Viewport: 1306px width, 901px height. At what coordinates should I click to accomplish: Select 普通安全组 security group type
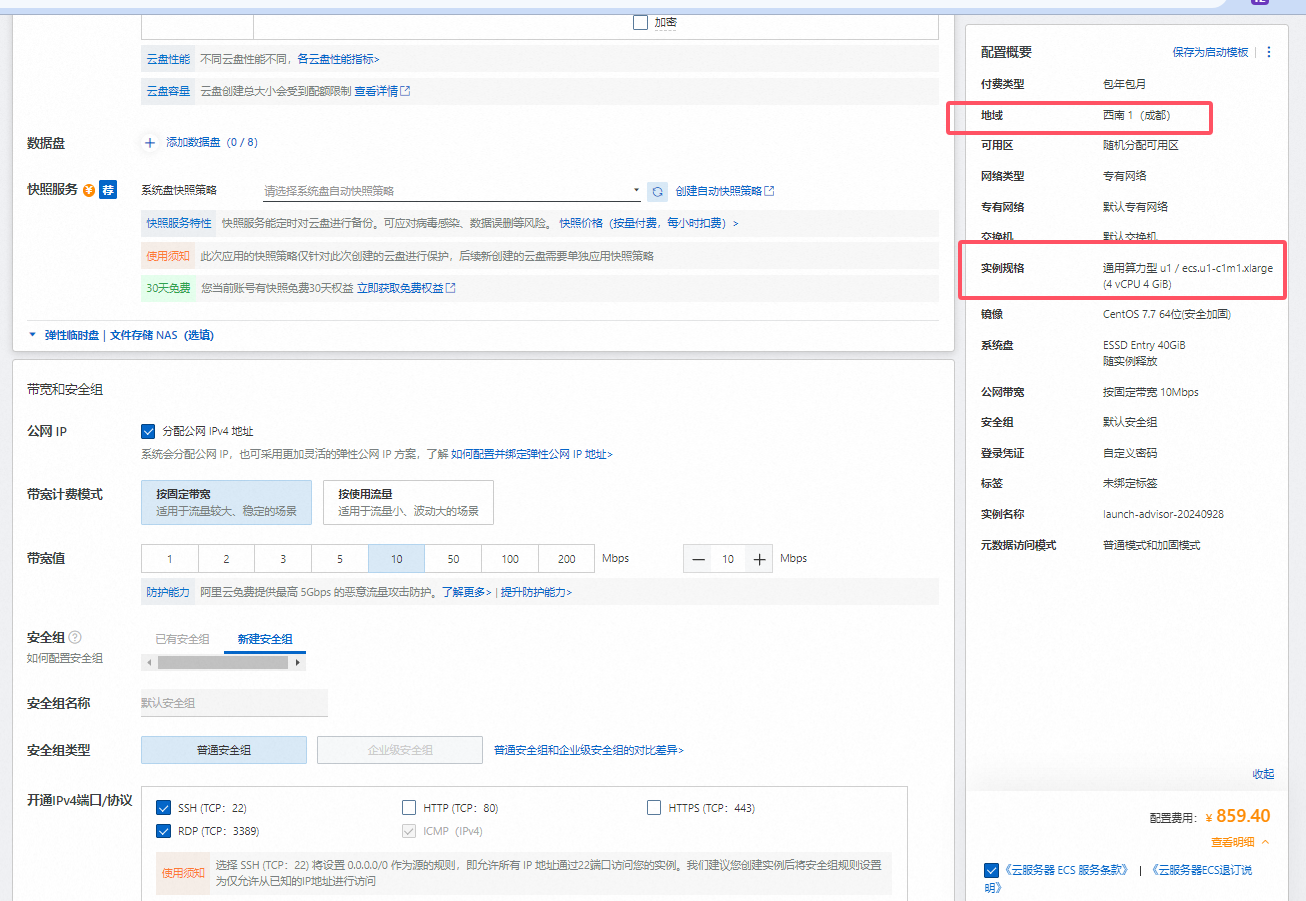(x=224, y=750)
